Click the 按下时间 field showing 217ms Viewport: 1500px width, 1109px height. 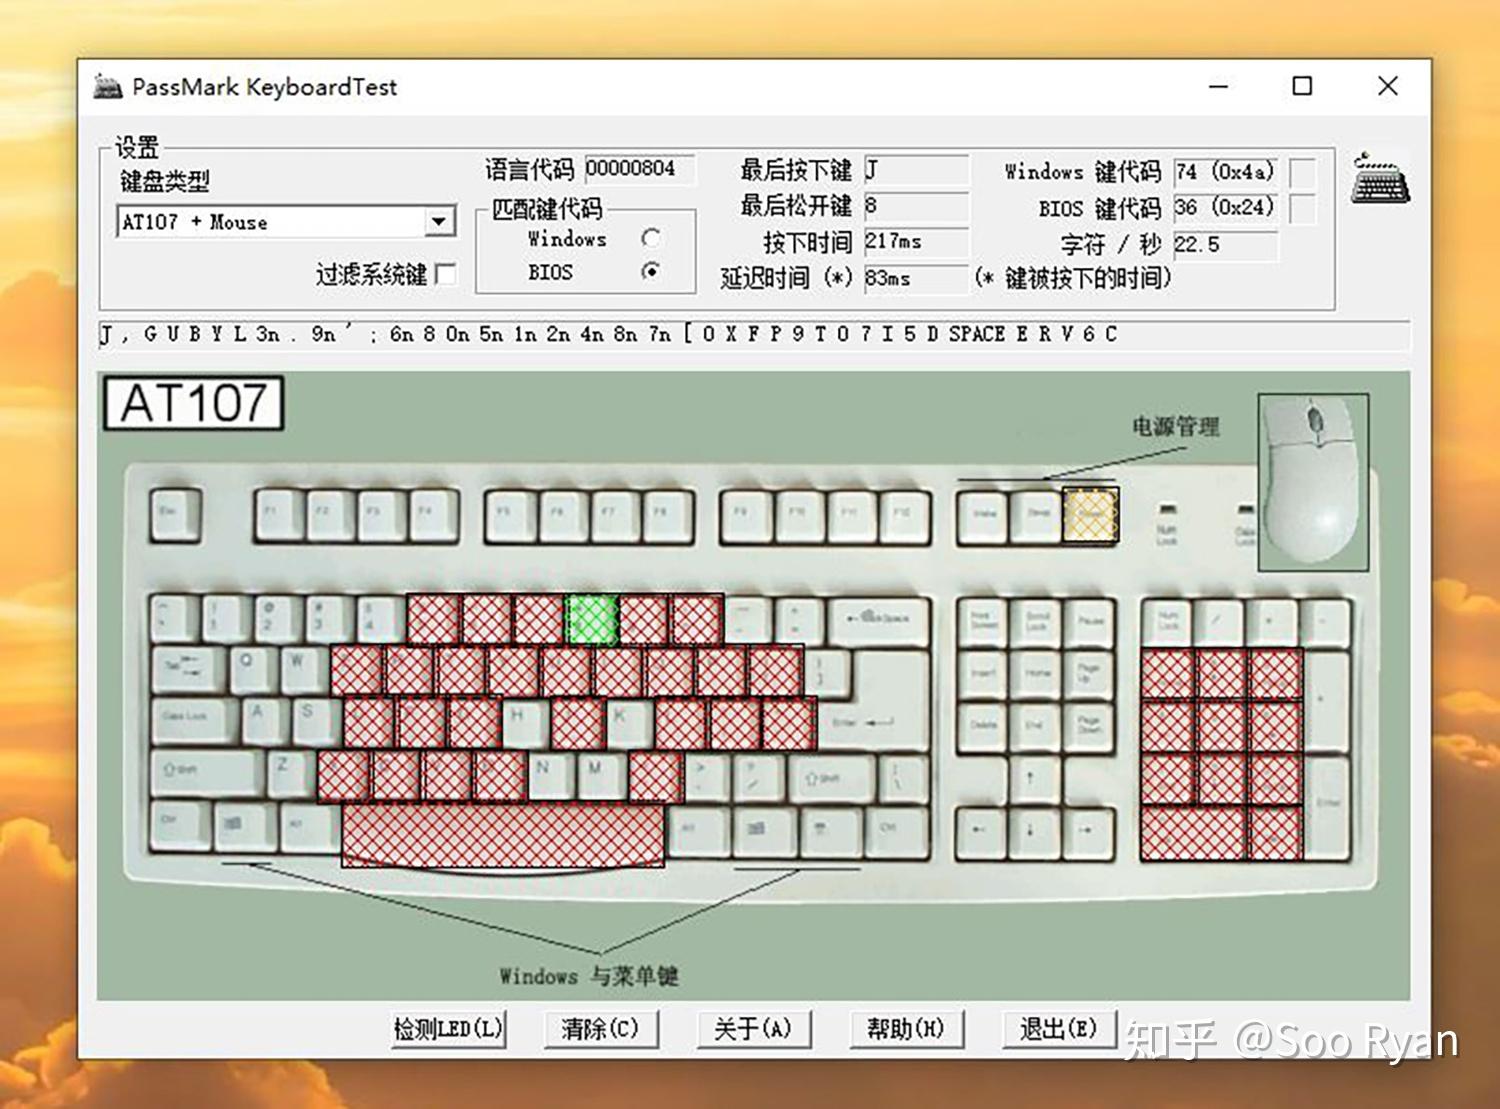click(x=917, y=241)
